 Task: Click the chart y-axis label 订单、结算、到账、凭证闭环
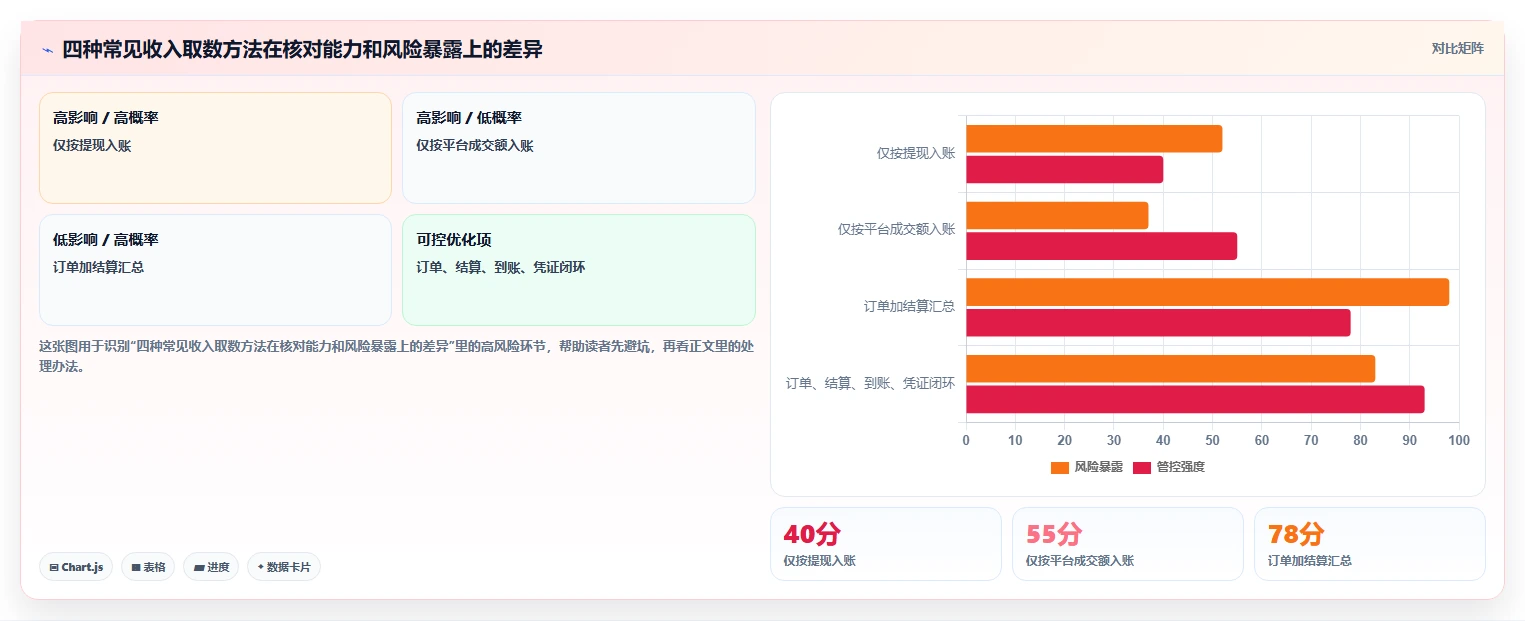(x=870, y=383)
